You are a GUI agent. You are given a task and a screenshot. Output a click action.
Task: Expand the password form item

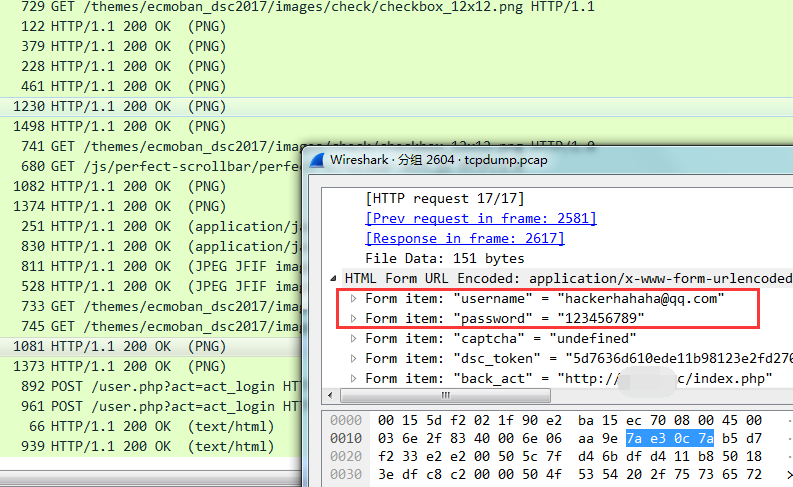coord(354,319)
